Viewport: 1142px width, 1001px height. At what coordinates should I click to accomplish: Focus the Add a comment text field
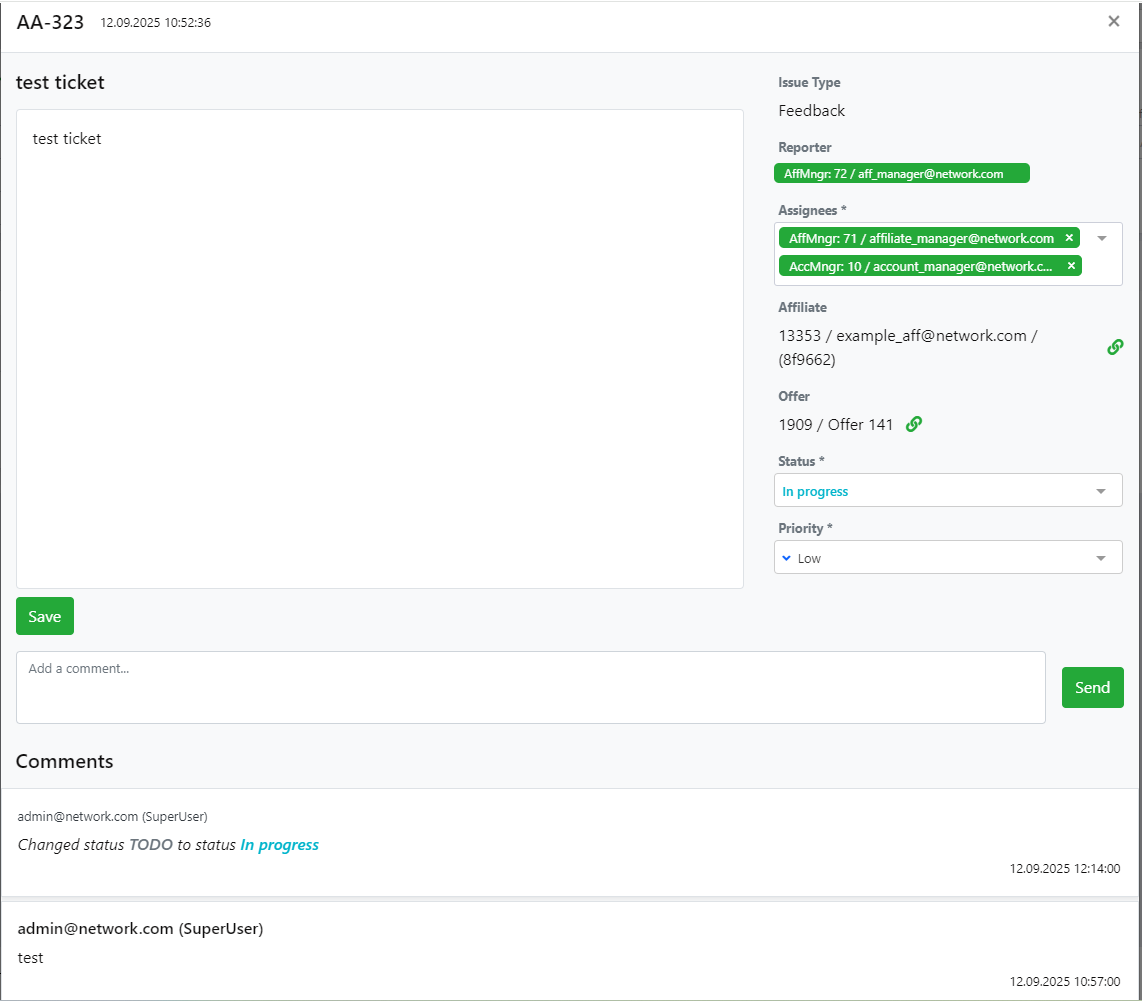click(530, 687)
